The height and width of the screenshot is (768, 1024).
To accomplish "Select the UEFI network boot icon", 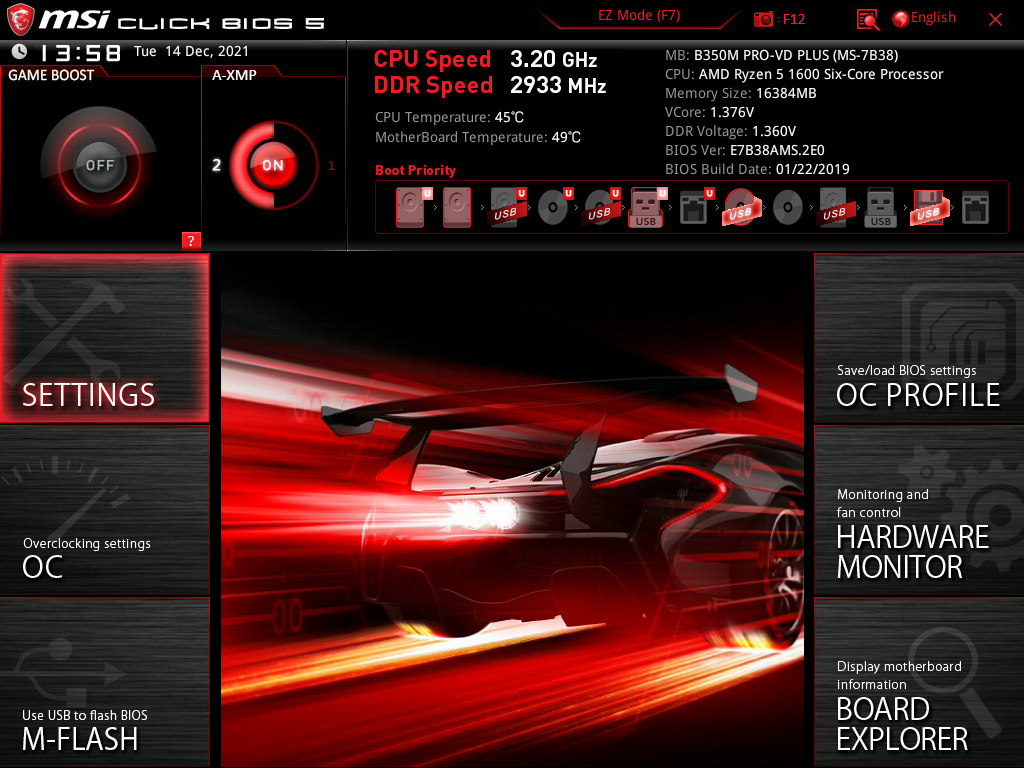I will (x=696, y=207).
